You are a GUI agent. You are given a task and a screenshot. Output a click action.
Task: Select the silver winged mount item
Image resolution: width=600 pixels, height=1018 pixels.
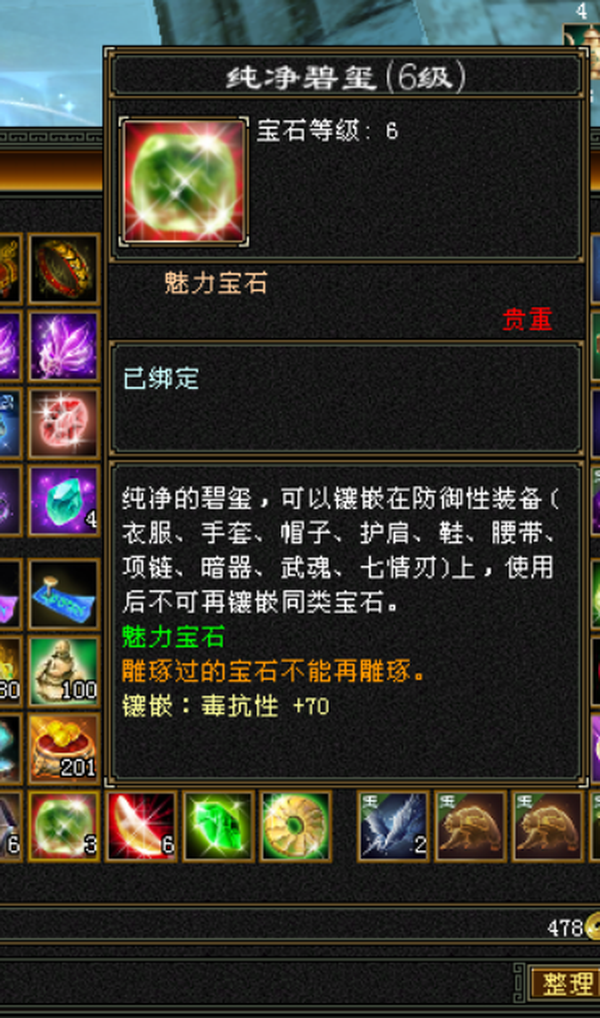394,826
